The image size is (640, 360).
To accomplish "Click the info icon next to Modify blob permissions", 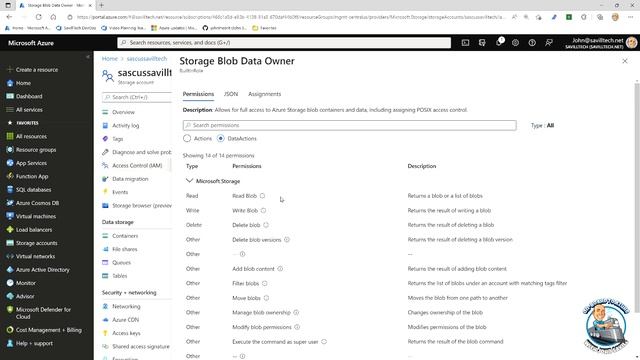I will (x=297, y=327).
